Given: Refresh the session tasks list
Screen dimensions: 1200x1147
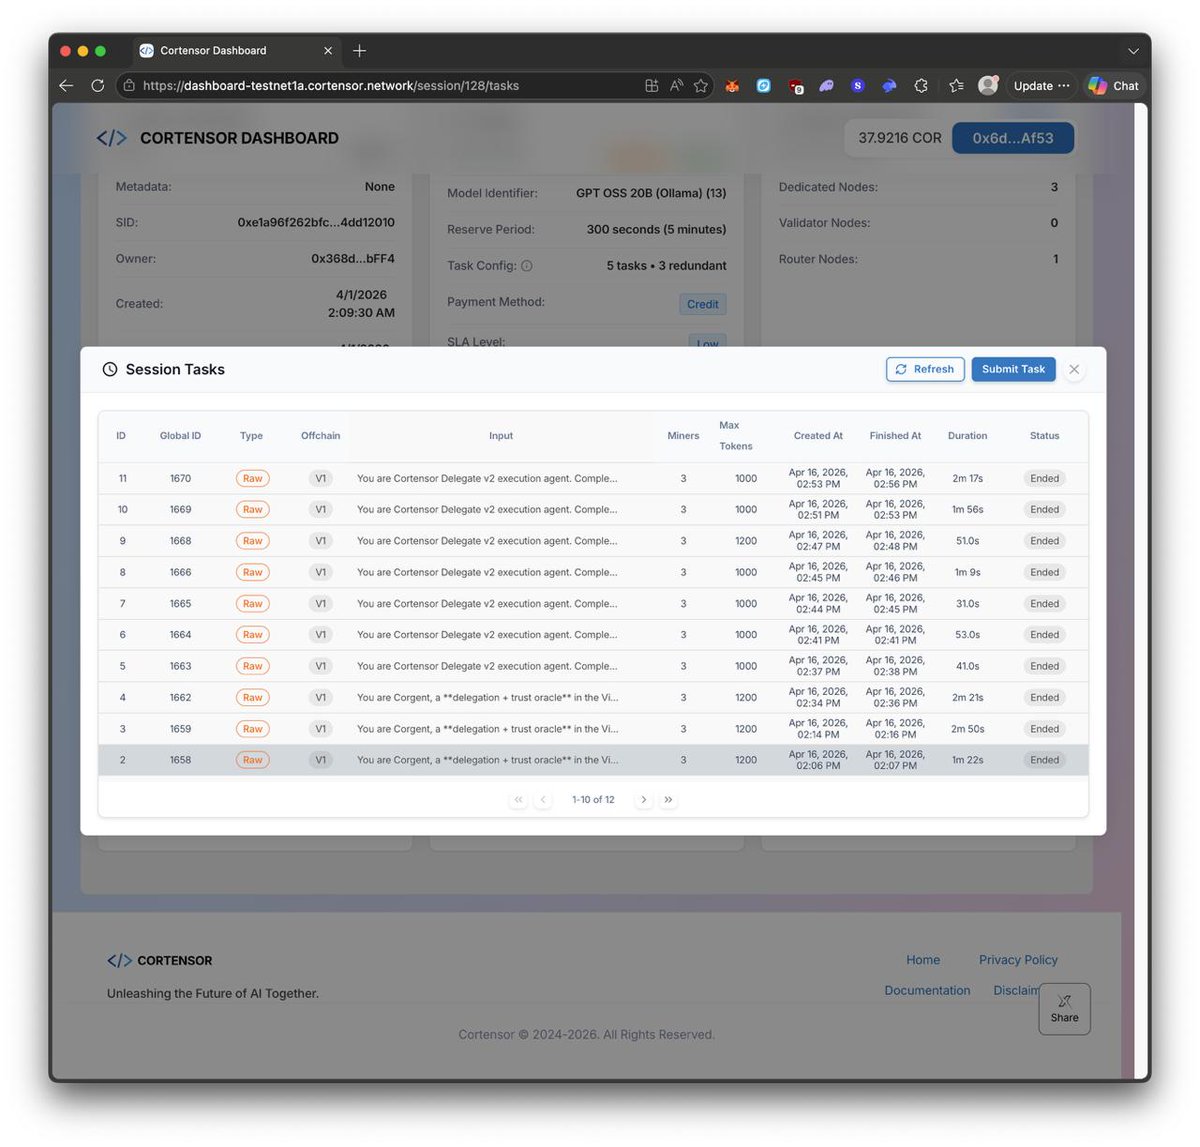Looking at the screenshot, I should click(925, 369).
